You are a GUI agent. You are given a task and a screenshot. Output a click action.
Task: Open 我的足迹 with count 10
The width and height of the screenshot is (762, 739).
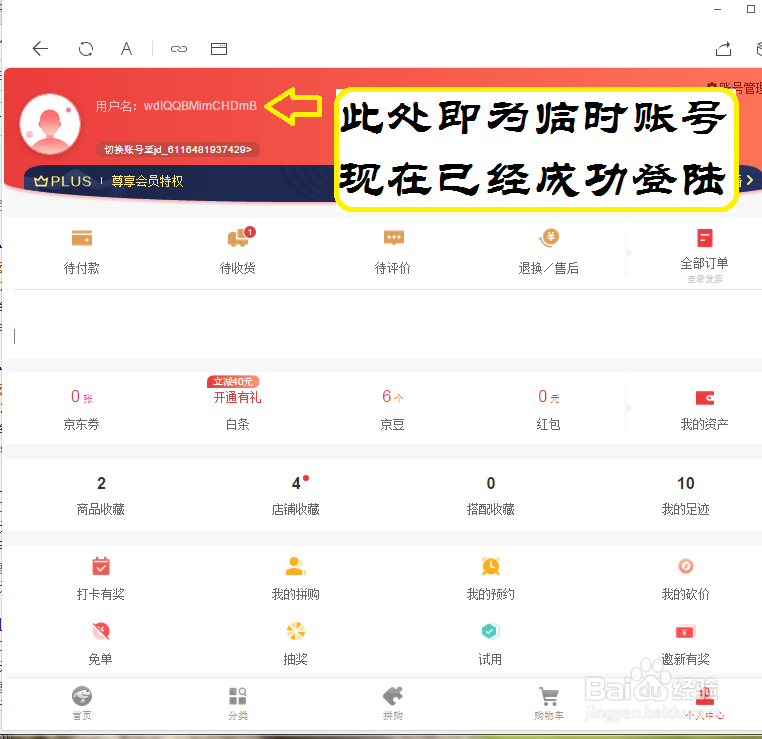[x=686, y=496]
